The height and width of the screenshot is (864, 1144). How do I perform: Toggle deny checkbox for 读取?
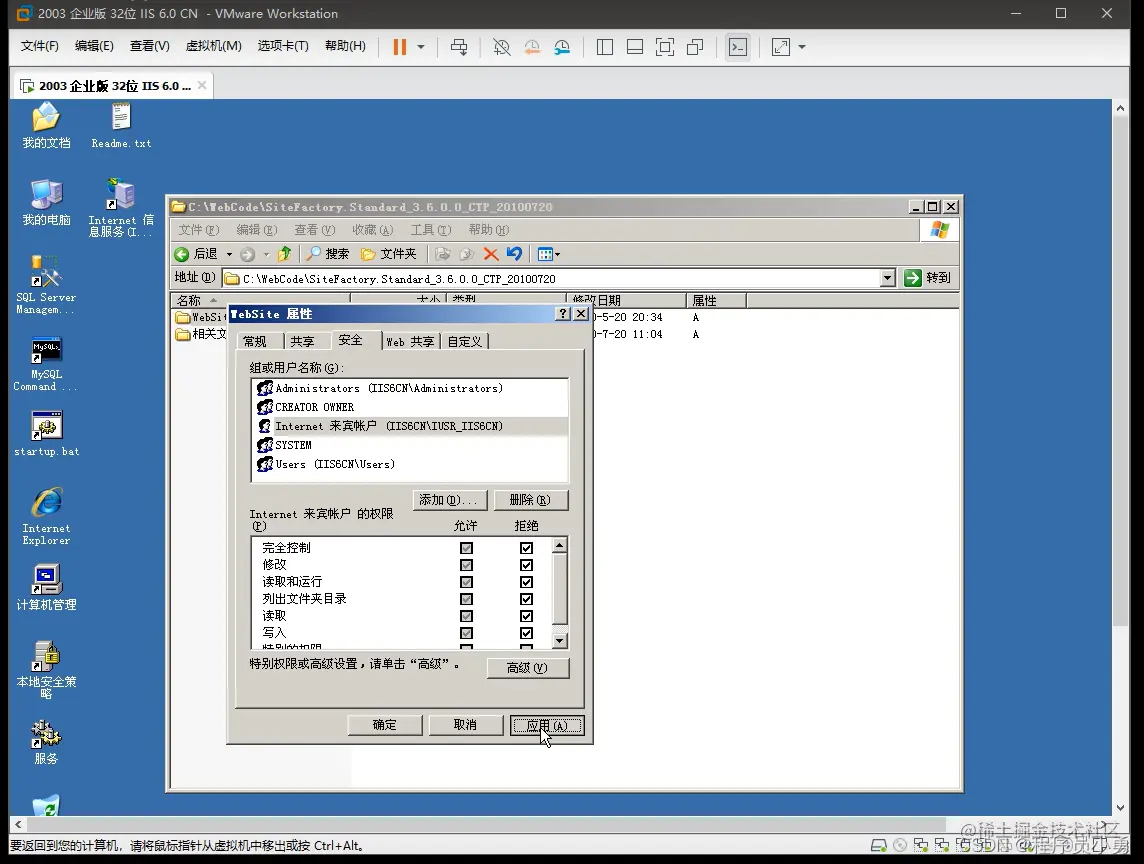click(526, 616)
